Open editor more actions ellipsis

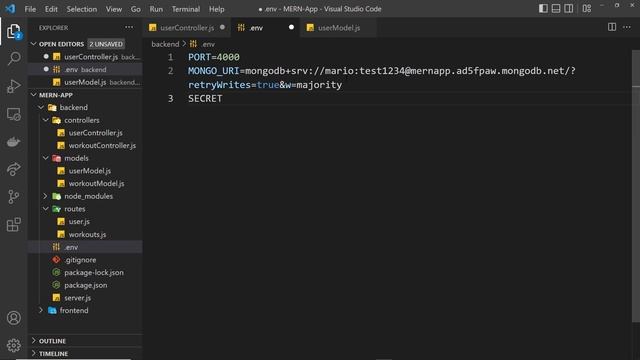click(x=627, y=27)
